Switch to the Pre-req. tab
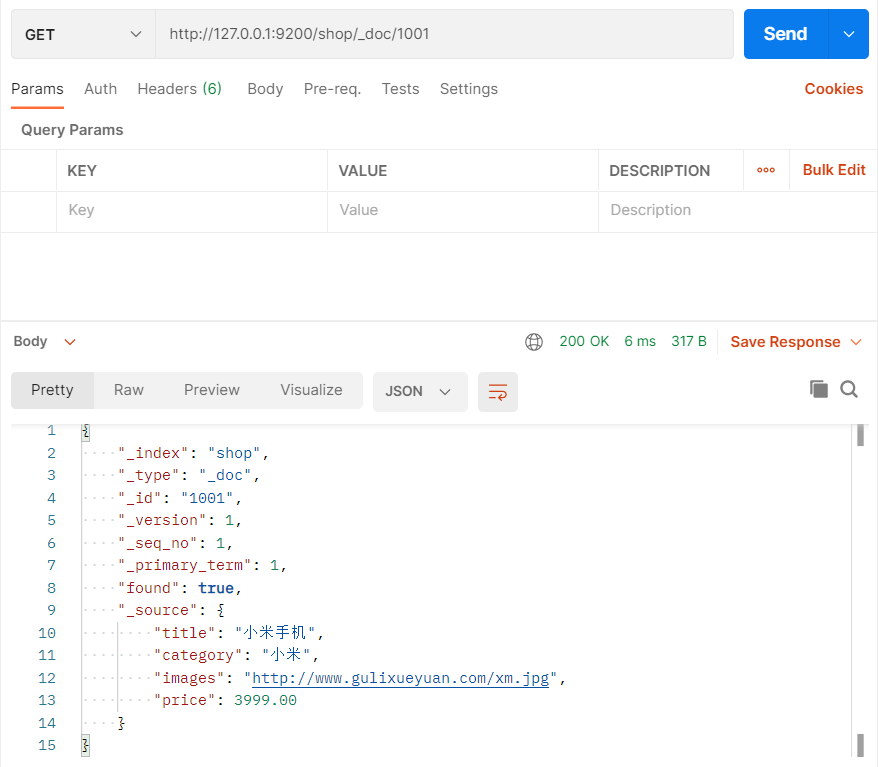Viewport: 878px width, 767px height. [x=333, y=89]
